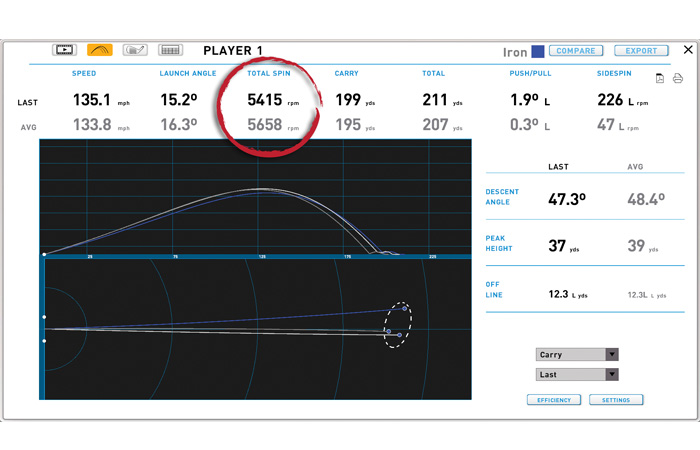Click the landing point in the dispersion ellipse
700x450 pixels.
click(x=388, y=331)
